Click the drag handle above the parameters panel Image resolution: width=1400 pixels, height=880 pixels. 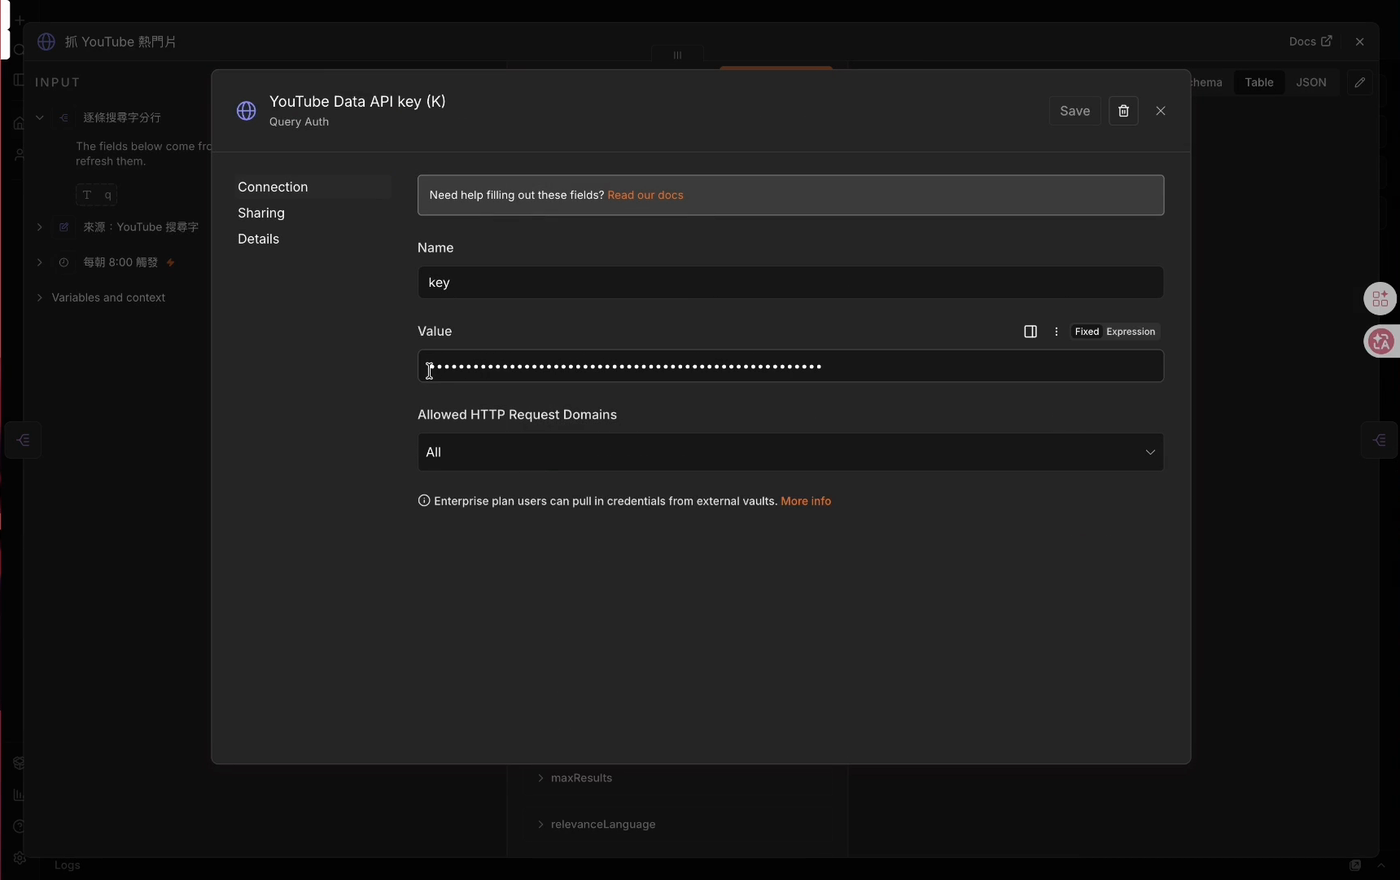[677, 55]
